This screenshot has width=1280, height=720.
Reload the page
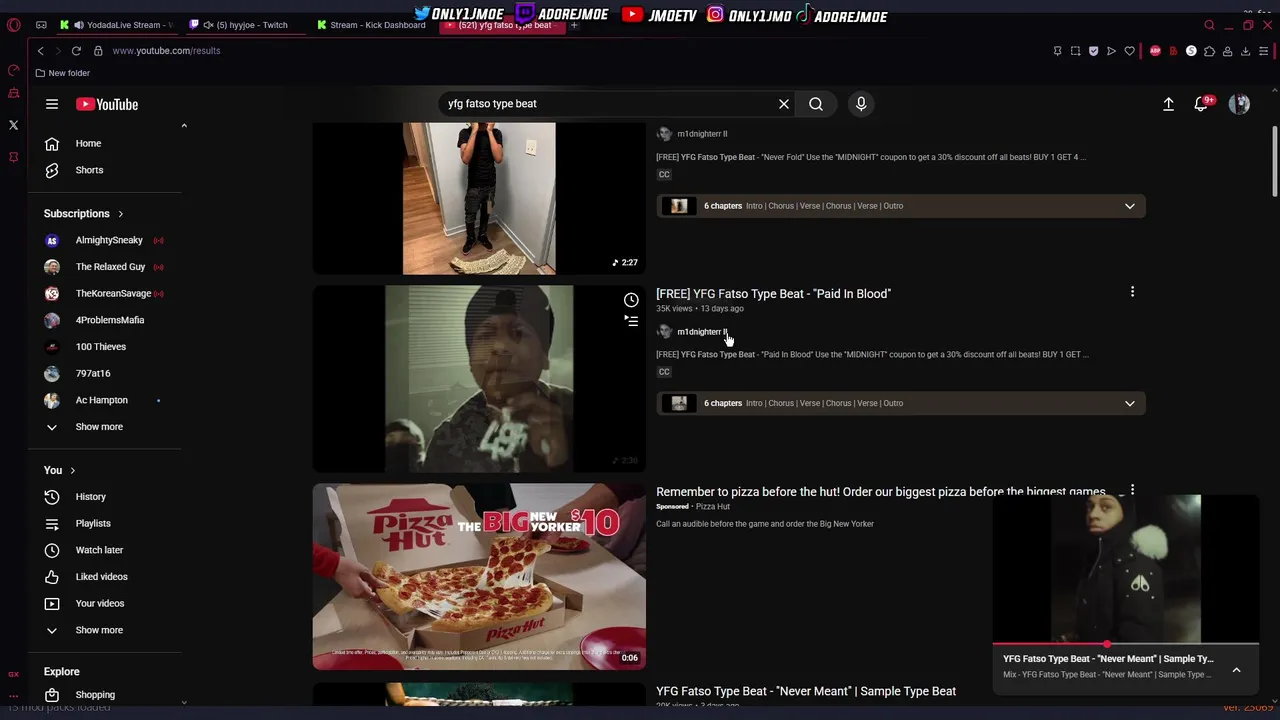78,50
